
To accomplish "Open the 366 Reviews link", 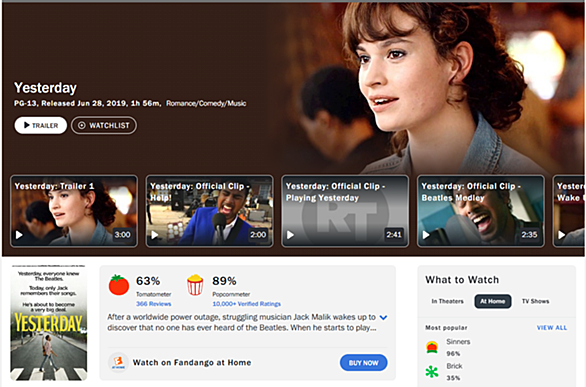I will pyautogui.click(x=154, y=304).
